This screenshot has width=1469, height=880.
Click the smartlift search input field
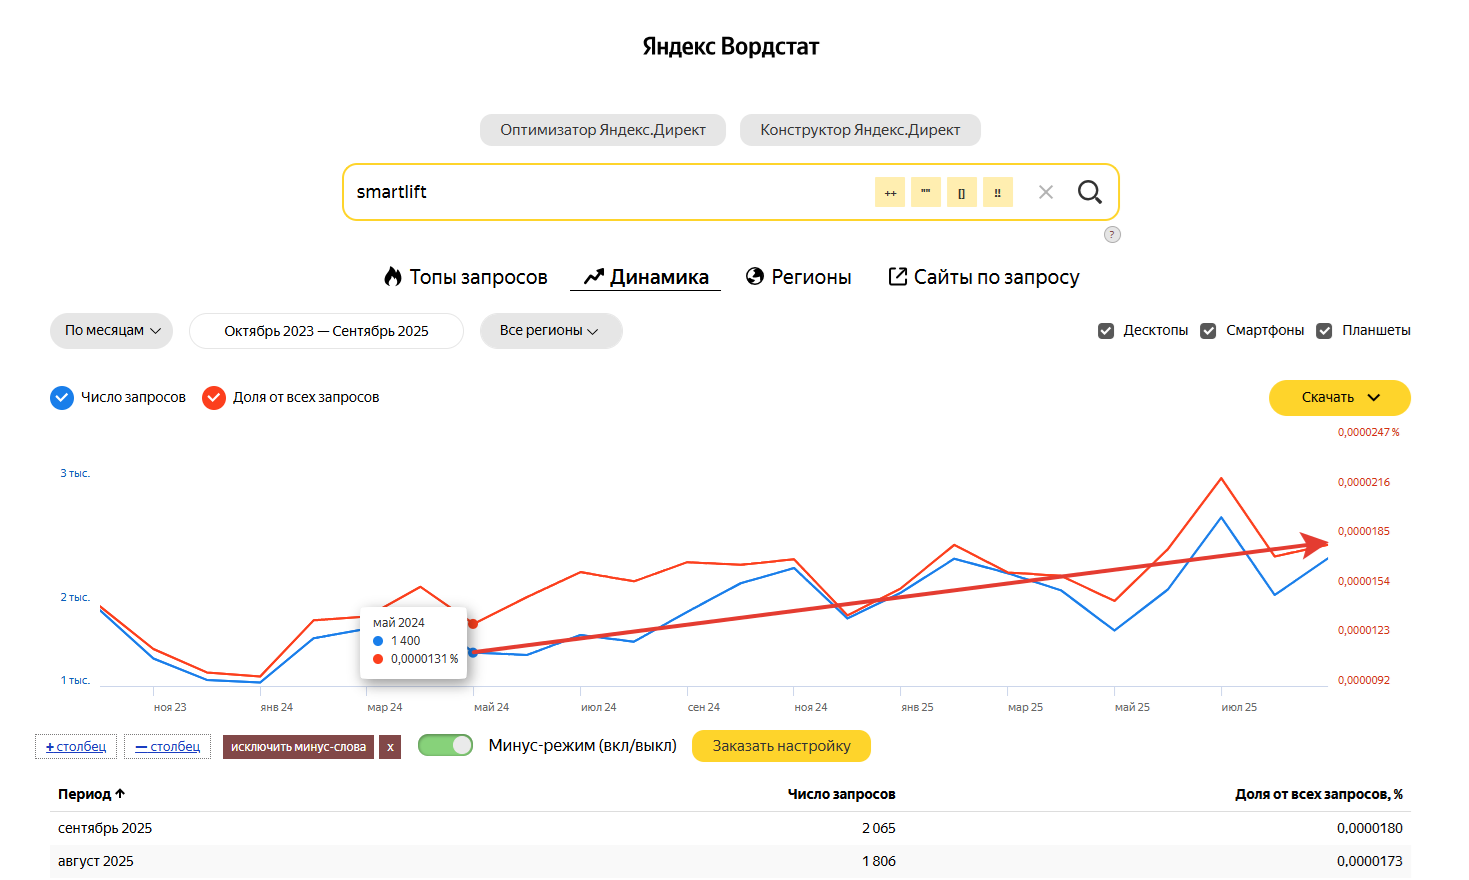[x=600, y=192]
